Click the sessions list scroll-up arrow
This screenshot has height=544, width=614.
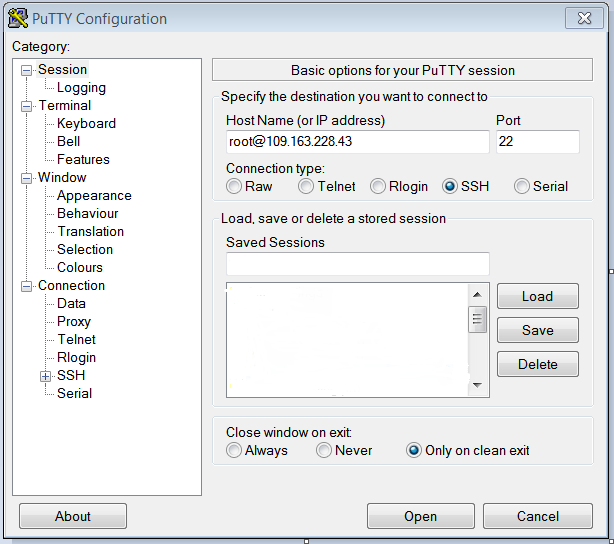point(477,295)
